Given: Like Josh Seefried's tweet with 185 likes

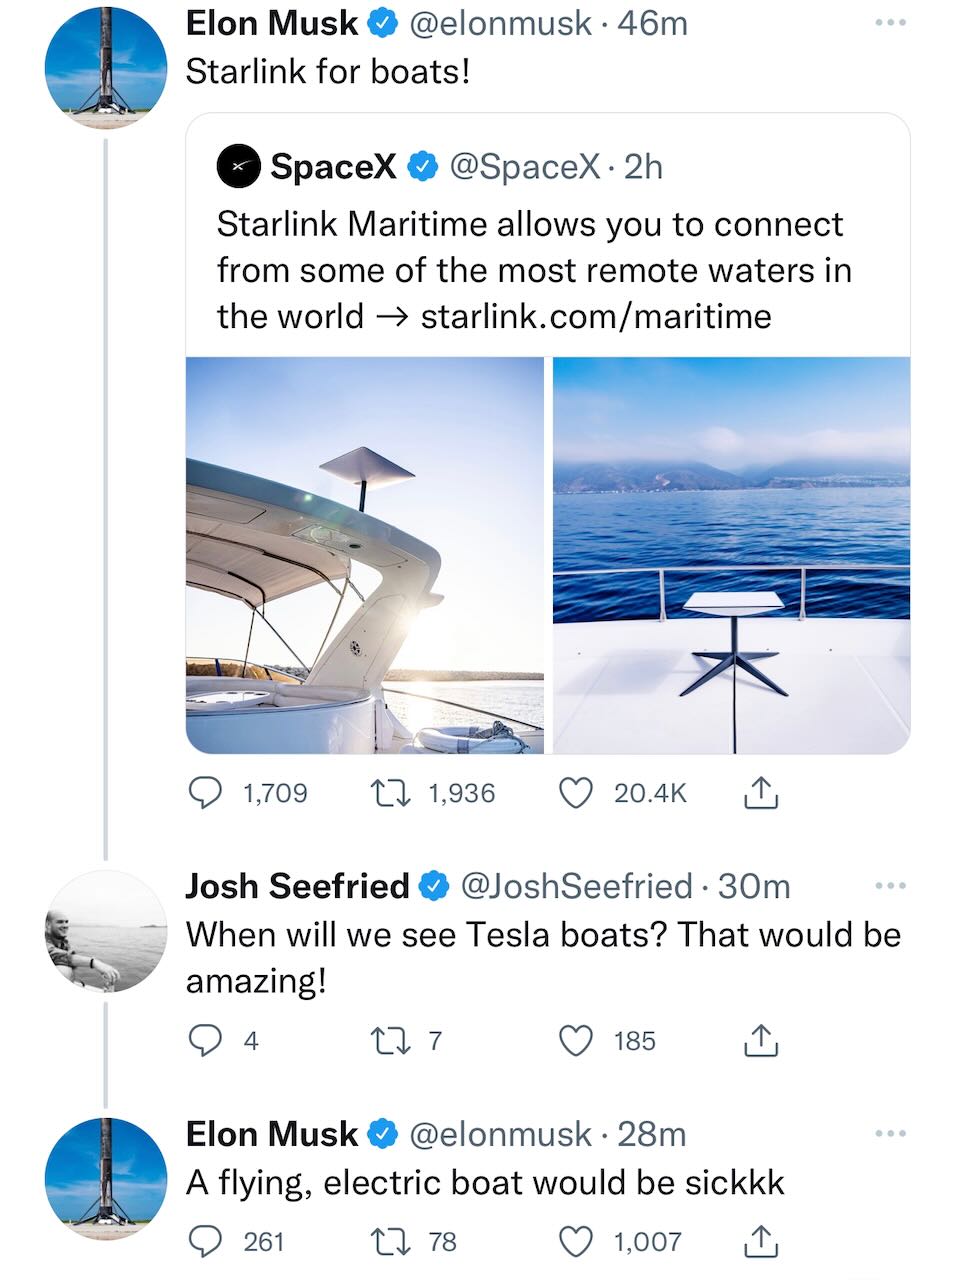Looking at the screenshot, I should pyautogui.click(x=576, y=1041).
